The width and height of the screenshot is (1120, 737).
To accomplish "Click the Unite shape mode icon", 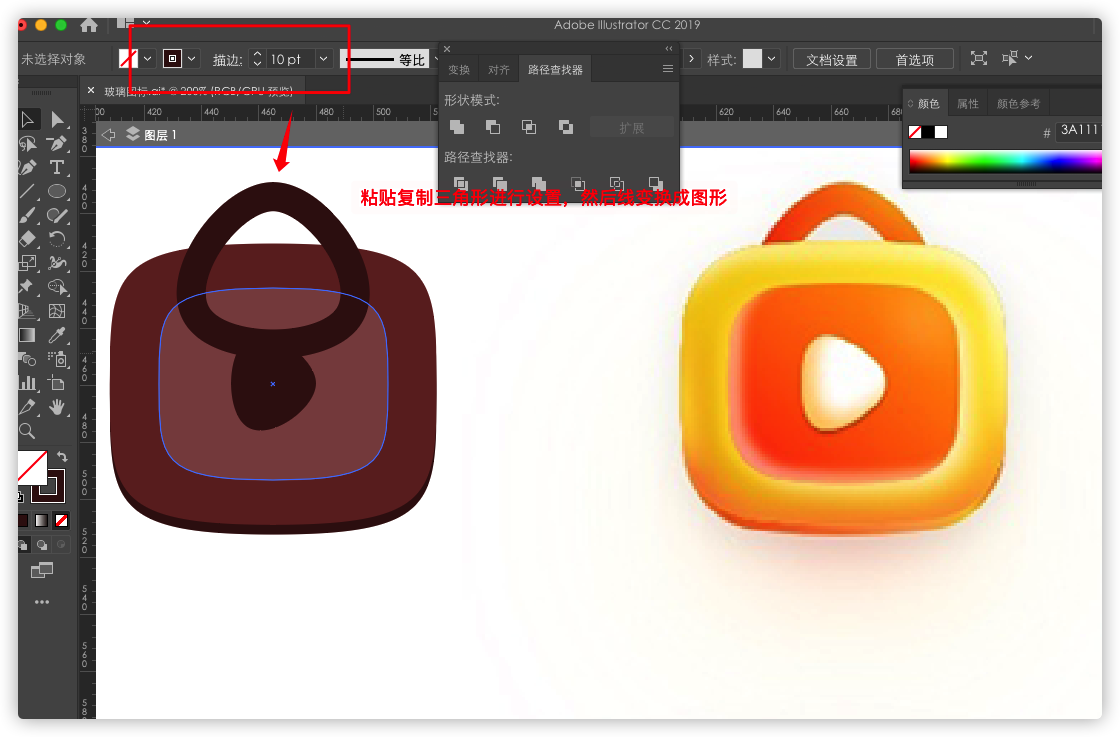I will (457, 127).
